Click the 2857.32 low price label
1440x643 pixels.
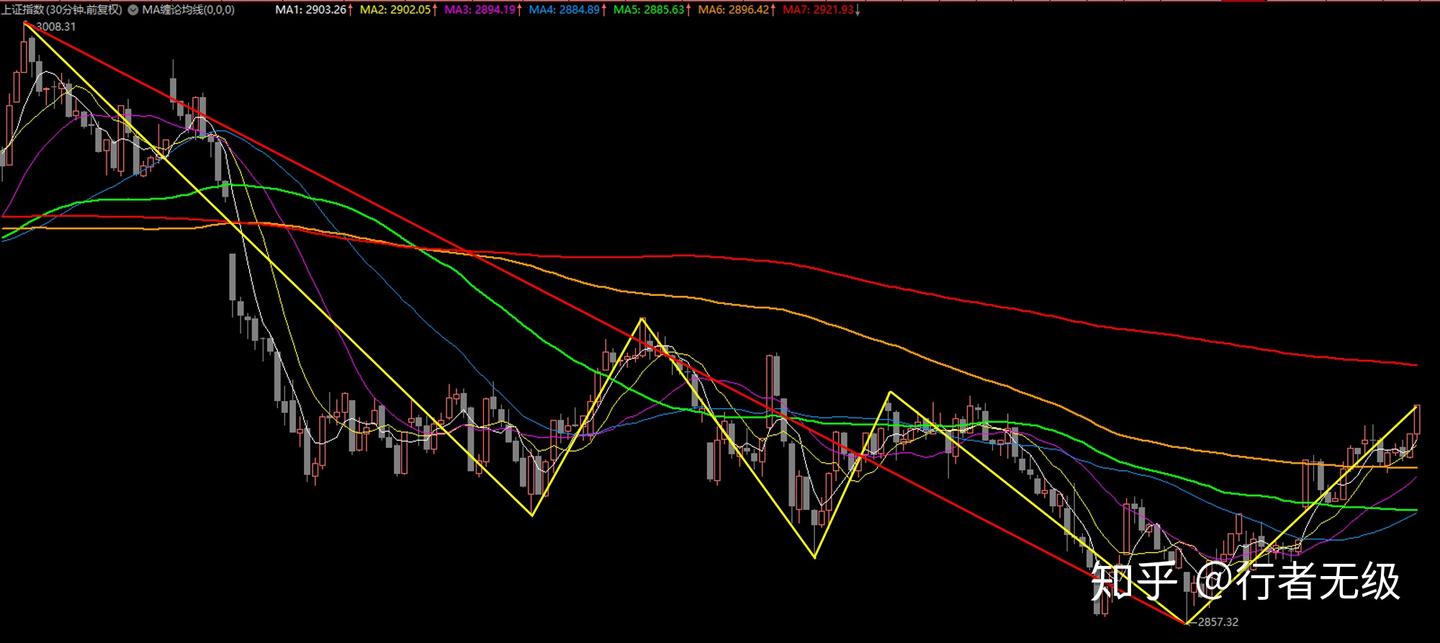click(1217, 622)
